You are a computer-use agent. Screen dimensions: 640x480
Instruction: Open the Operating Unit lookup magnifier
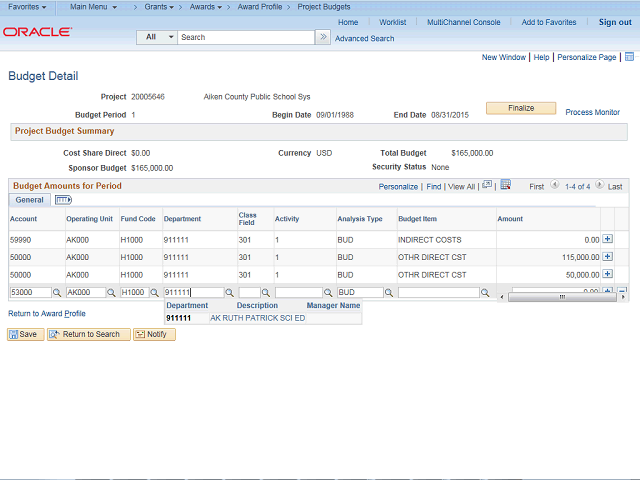pyautogui.click(x=112, y=293)
